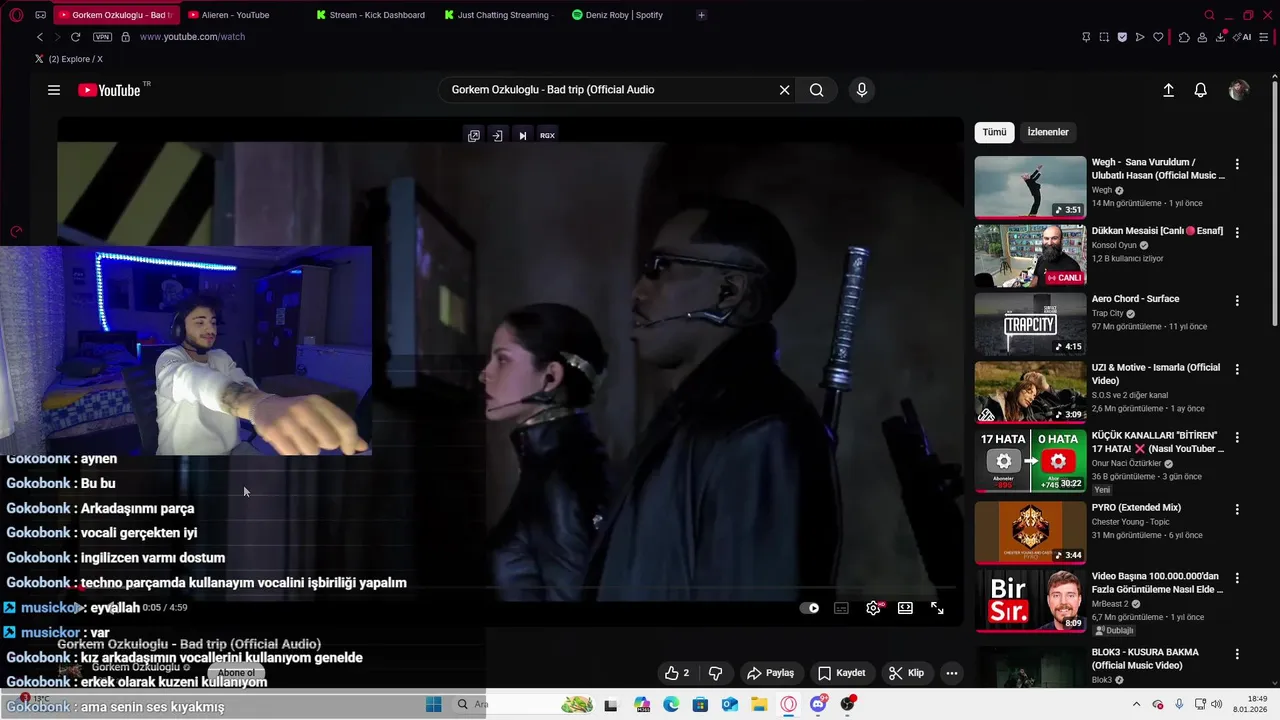Open options for the MrBeast video

coord(1237,578)
